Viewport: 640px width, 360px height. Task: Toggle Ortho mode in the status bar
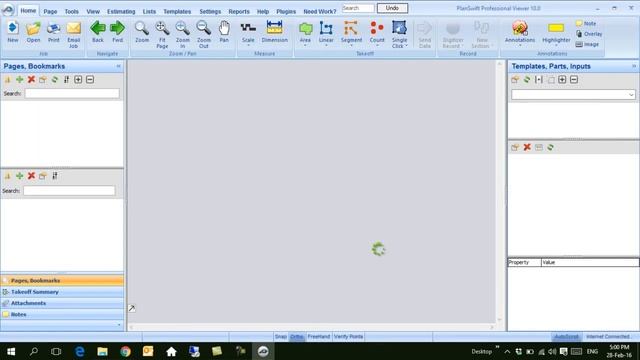297,336
